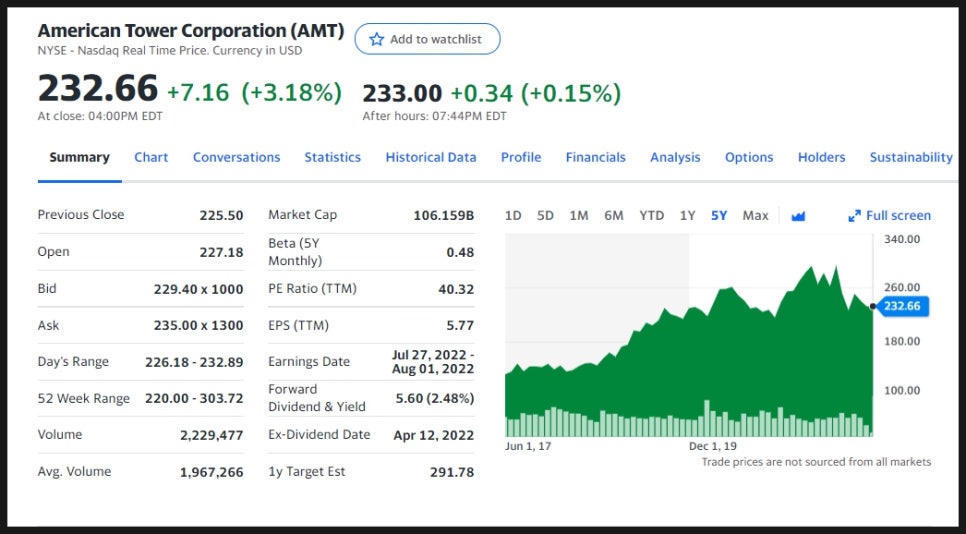
Task: Click the 5.60 (2.48%) dividend yield value
Action: 435,398
